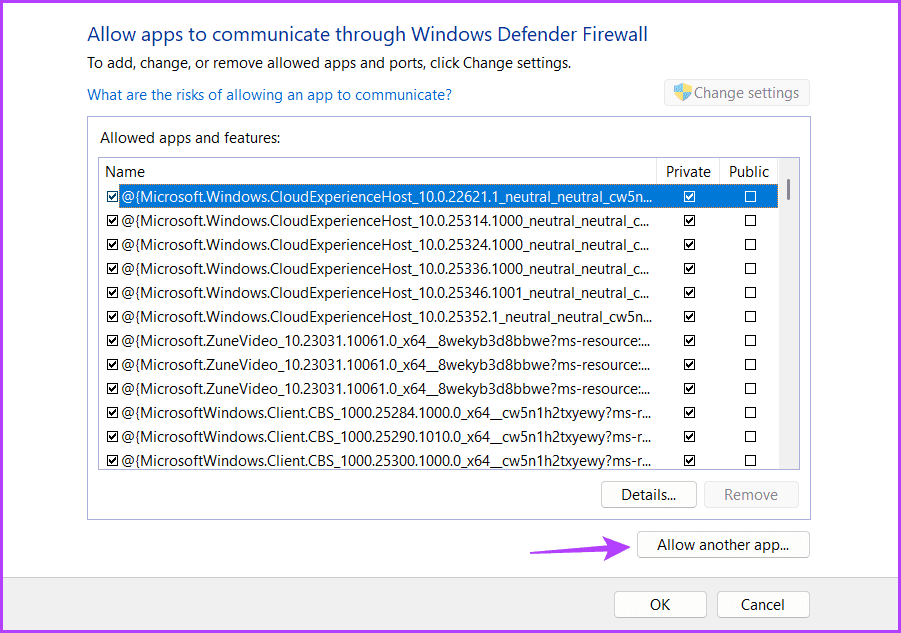Toggle Private checkbox for CloudExperienceHost_10.0.25346.1001
This screenshot has width=901, height=633.
pyautogui.click(x=690, y=293)
